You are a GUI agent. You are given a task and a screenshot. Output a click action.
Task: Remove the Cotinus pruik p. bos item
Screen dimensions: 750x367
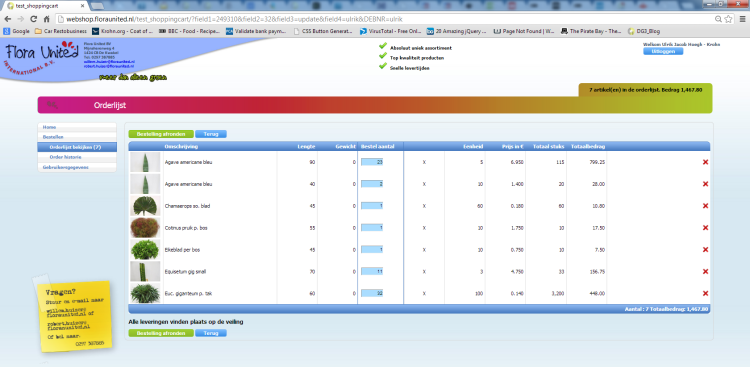click(705, 228)
